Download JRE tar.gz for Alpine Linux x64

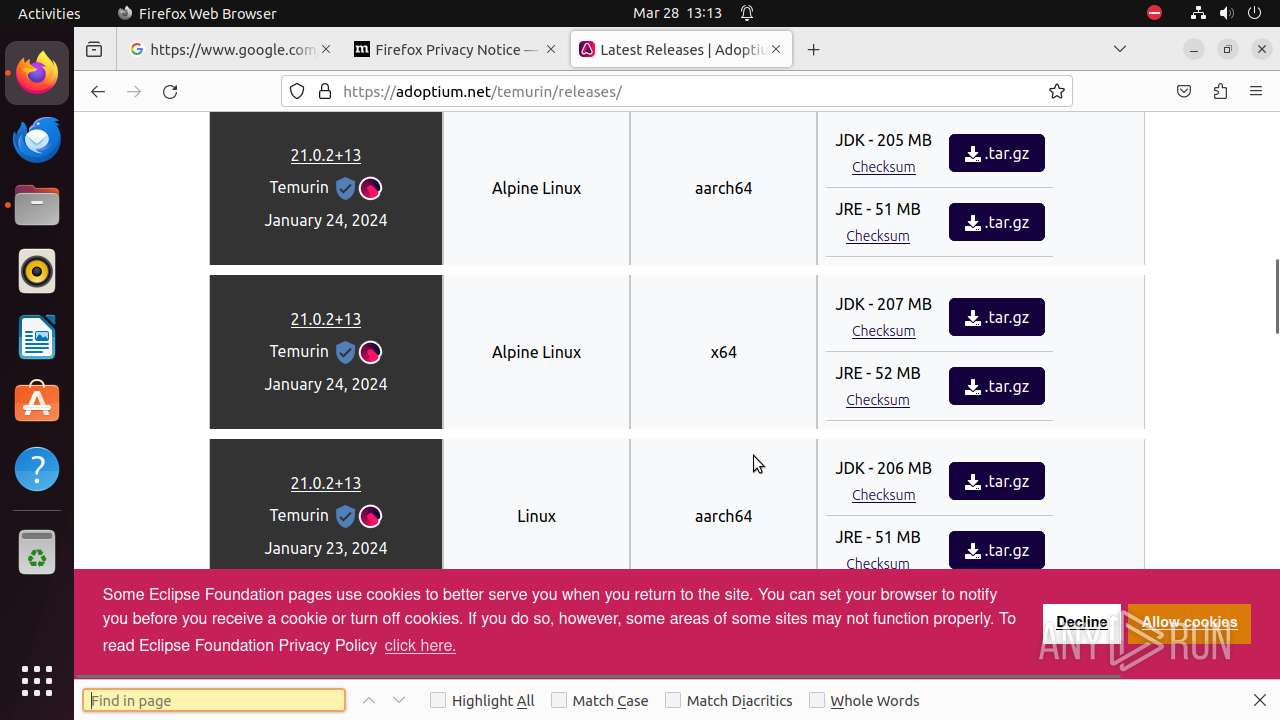pos(997,386)
